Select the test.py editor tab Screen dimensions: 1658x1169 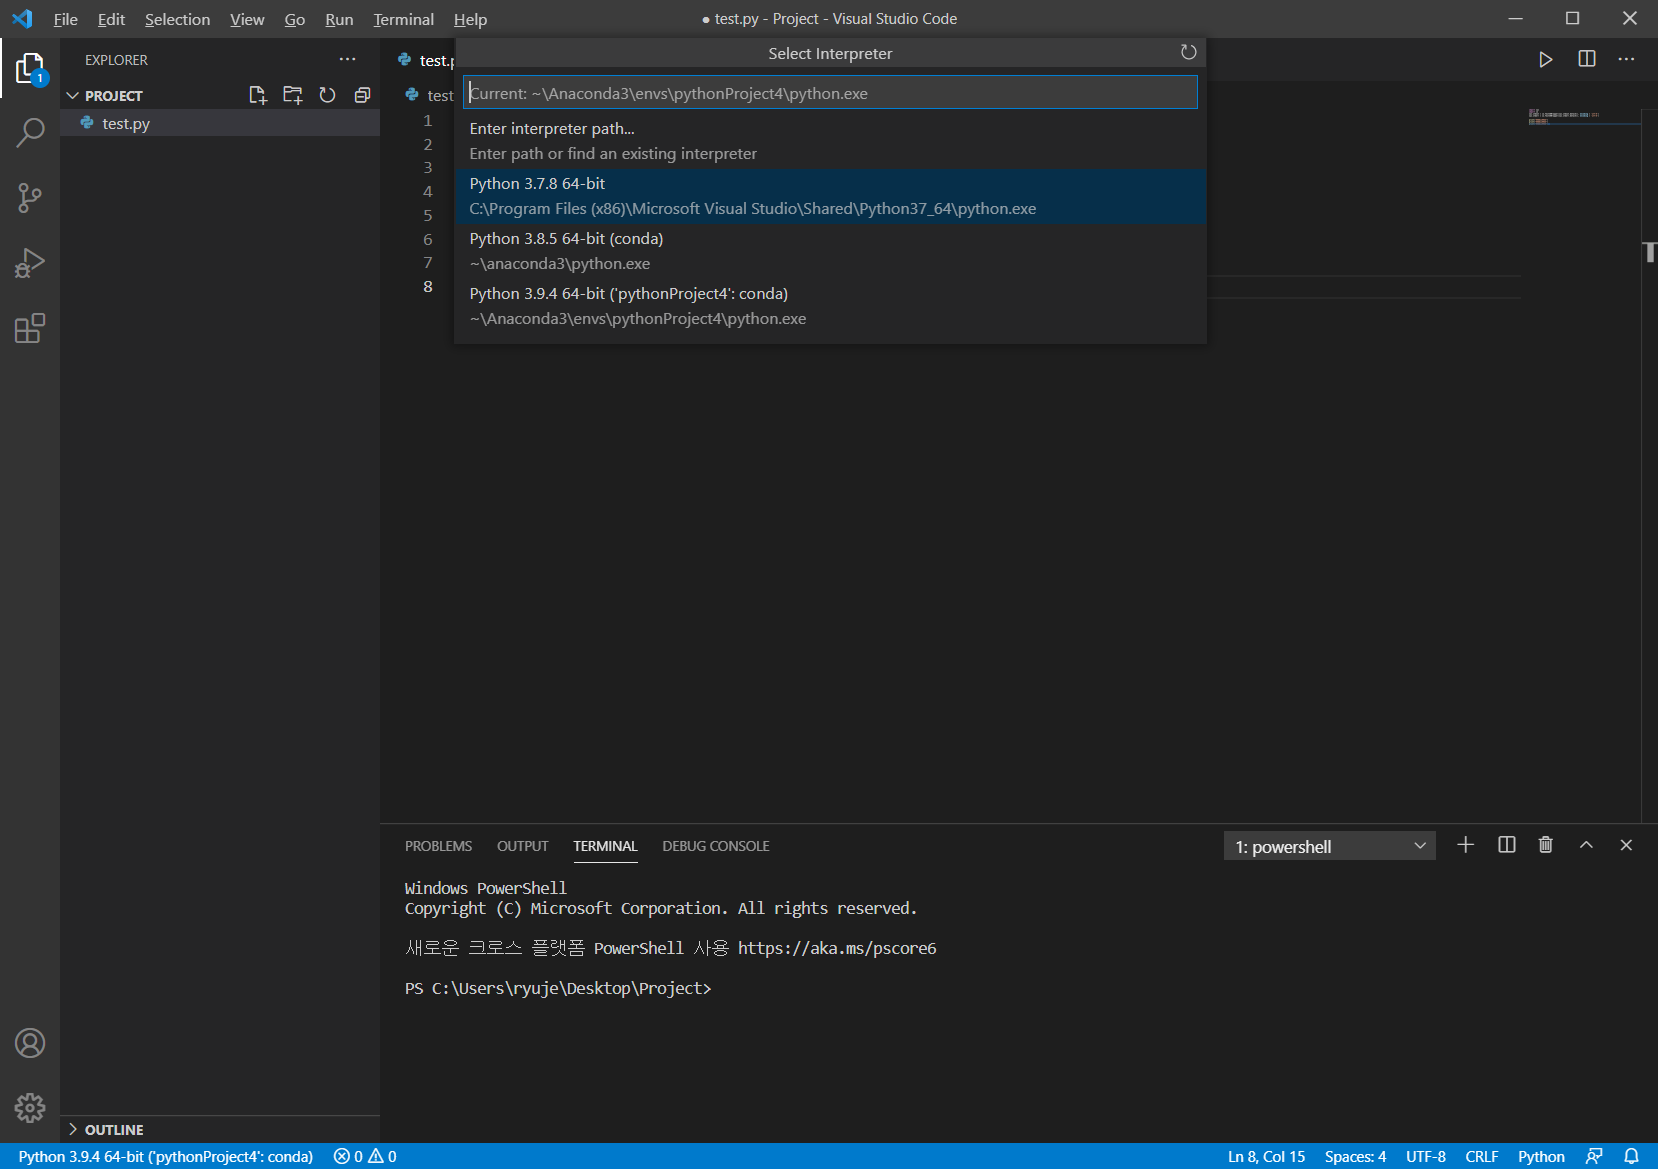click(425, 60)
